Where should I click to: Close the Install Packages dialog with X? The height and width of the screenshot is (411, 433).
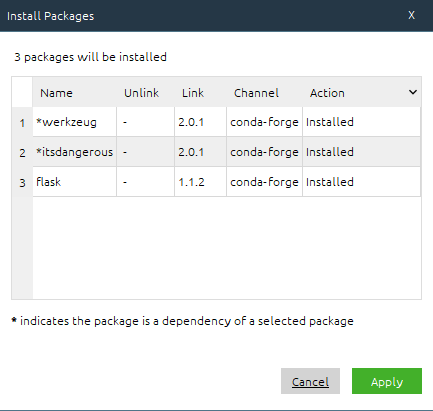point(411,15)
